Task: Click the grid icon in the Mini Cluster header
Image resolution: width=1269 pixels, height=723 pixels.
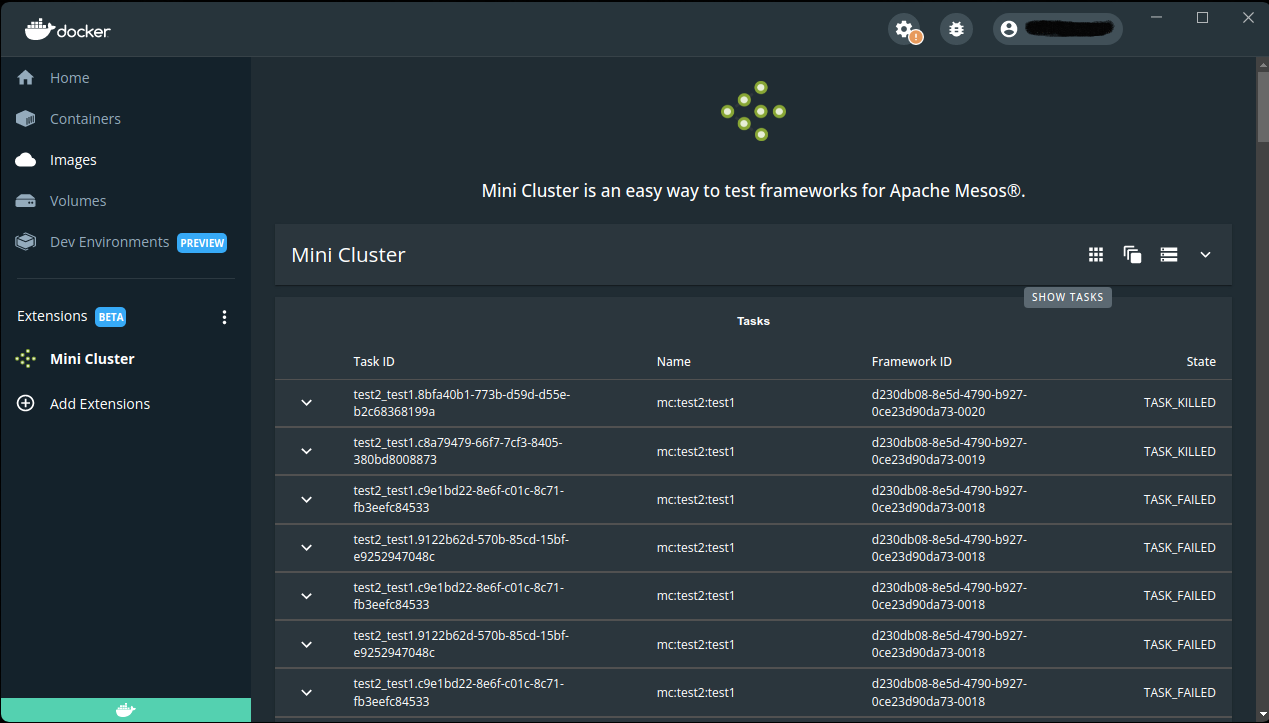Action: [1096, 255]
